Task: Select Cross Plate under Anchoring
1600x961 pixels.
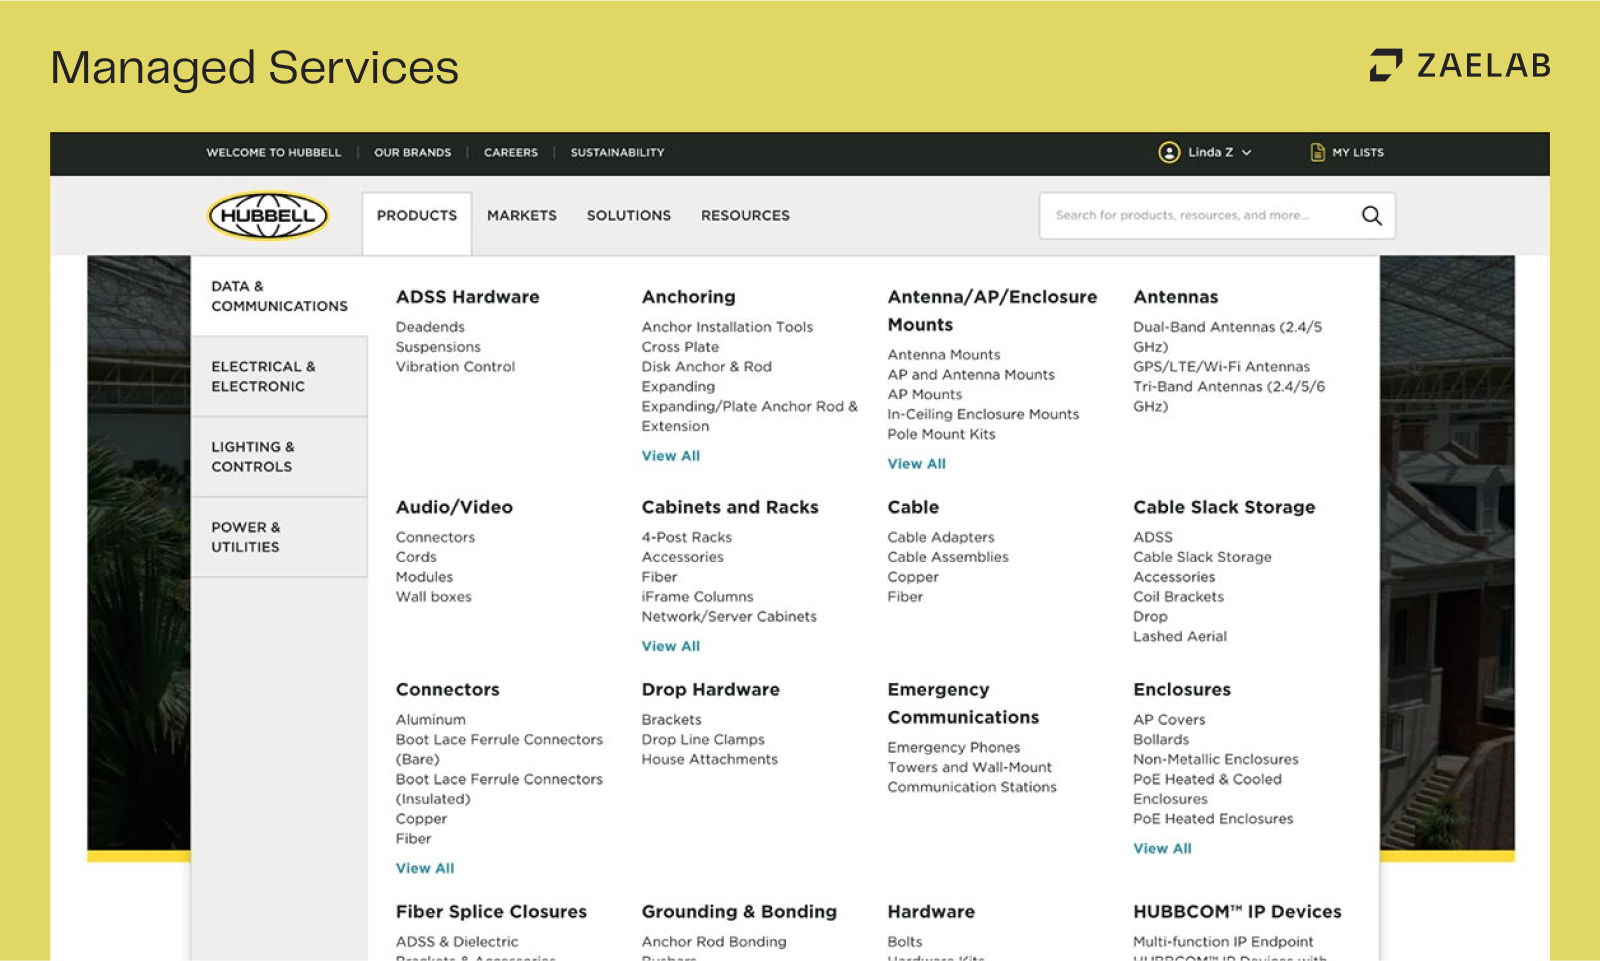Action: [680, 347]
